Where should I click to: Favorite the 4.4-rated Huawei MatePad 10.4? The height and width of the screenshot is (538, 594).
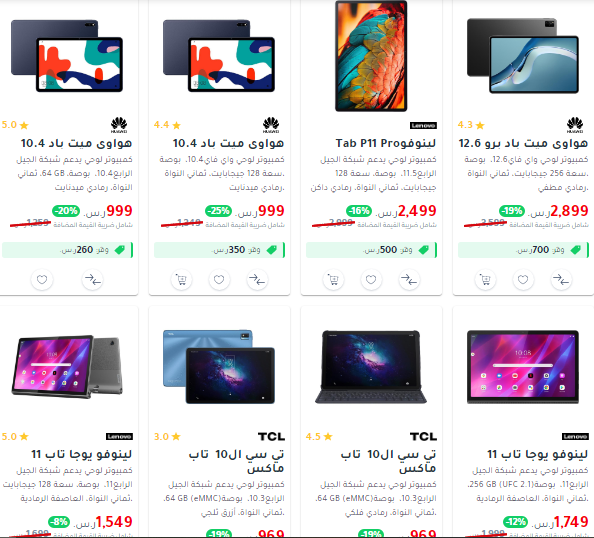(x=219, y=280)
